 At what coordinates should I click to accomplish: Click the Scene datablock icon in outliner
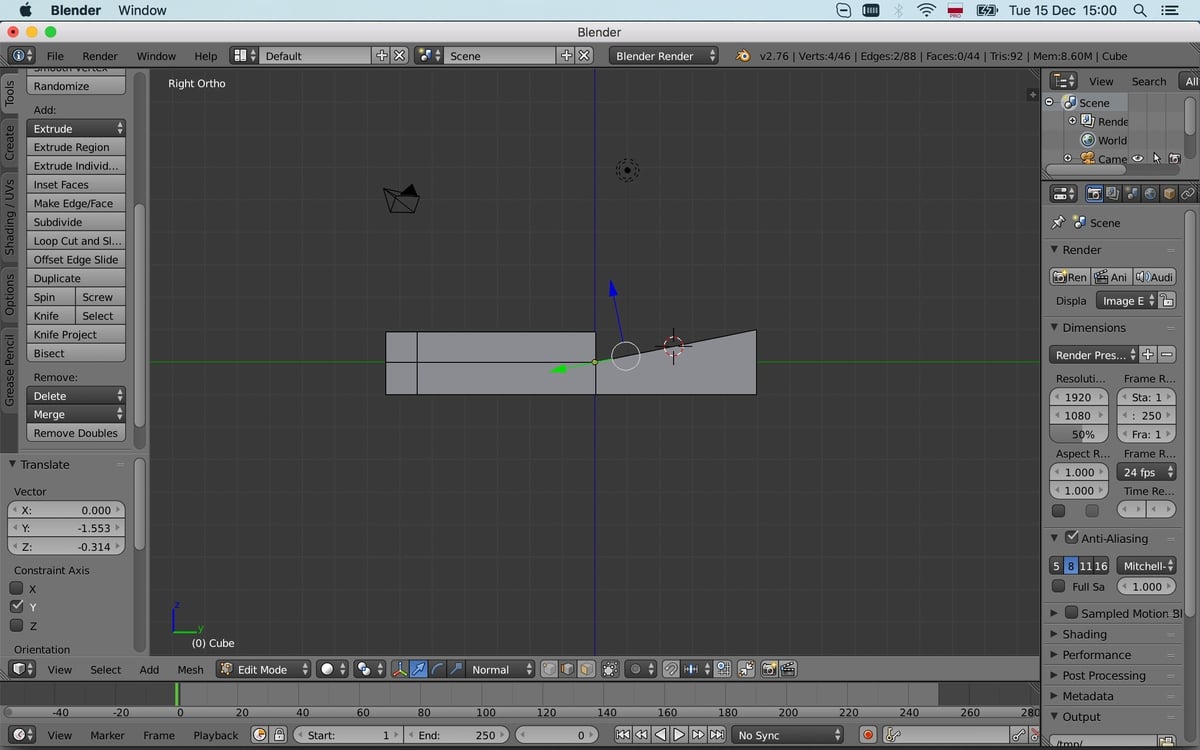(1070, 102)
